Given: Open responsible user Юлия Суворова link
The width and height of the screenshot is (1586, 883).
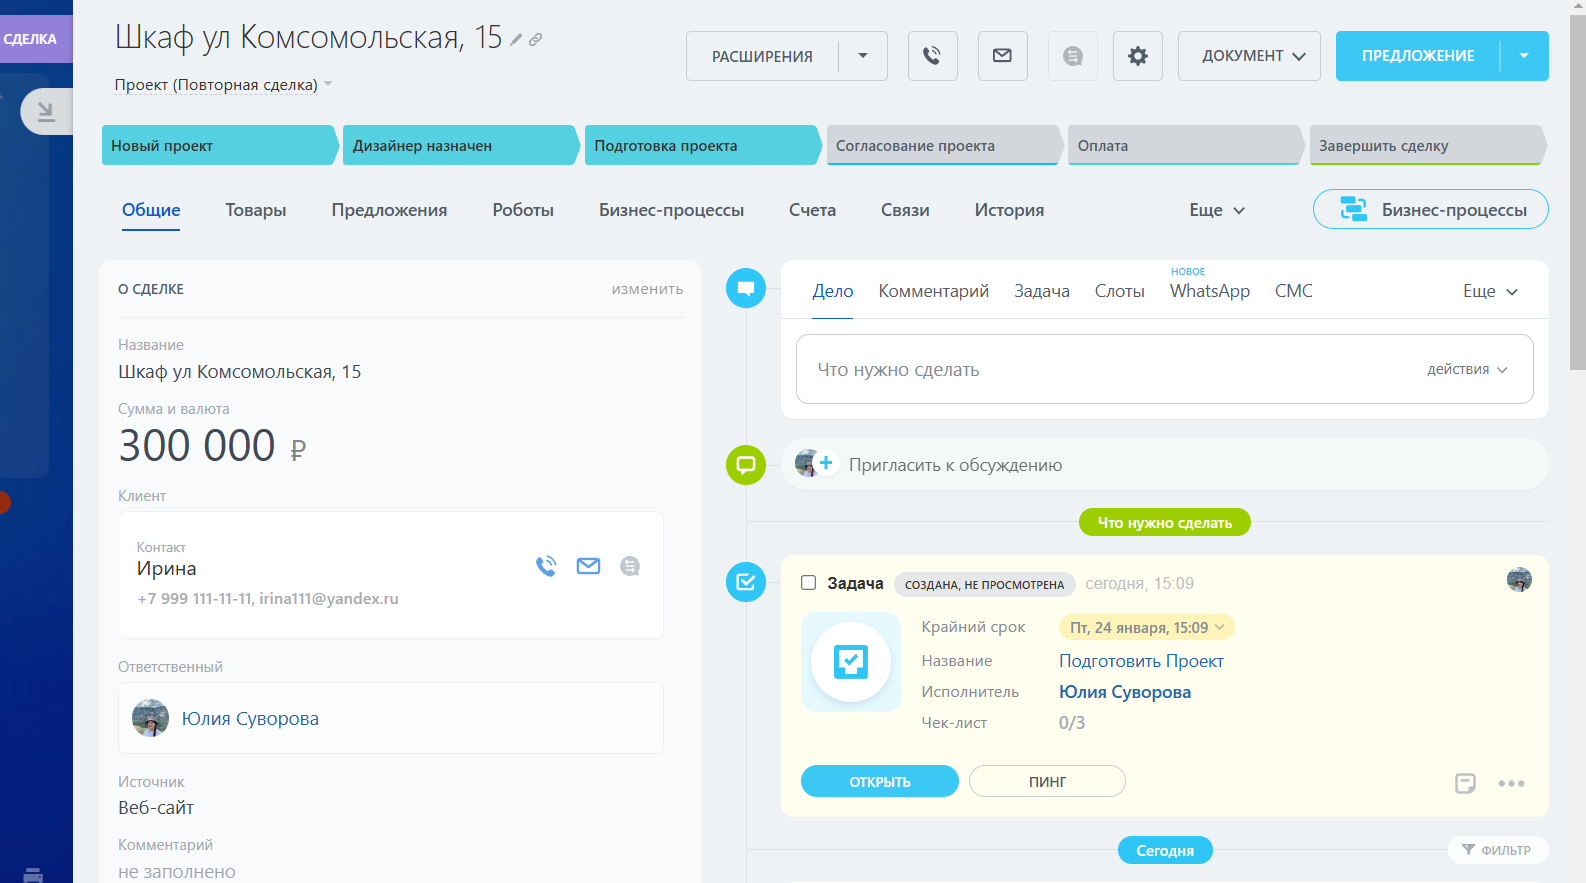Looking at the screenshot, I should pyautogui.click(x=250, y=718).
